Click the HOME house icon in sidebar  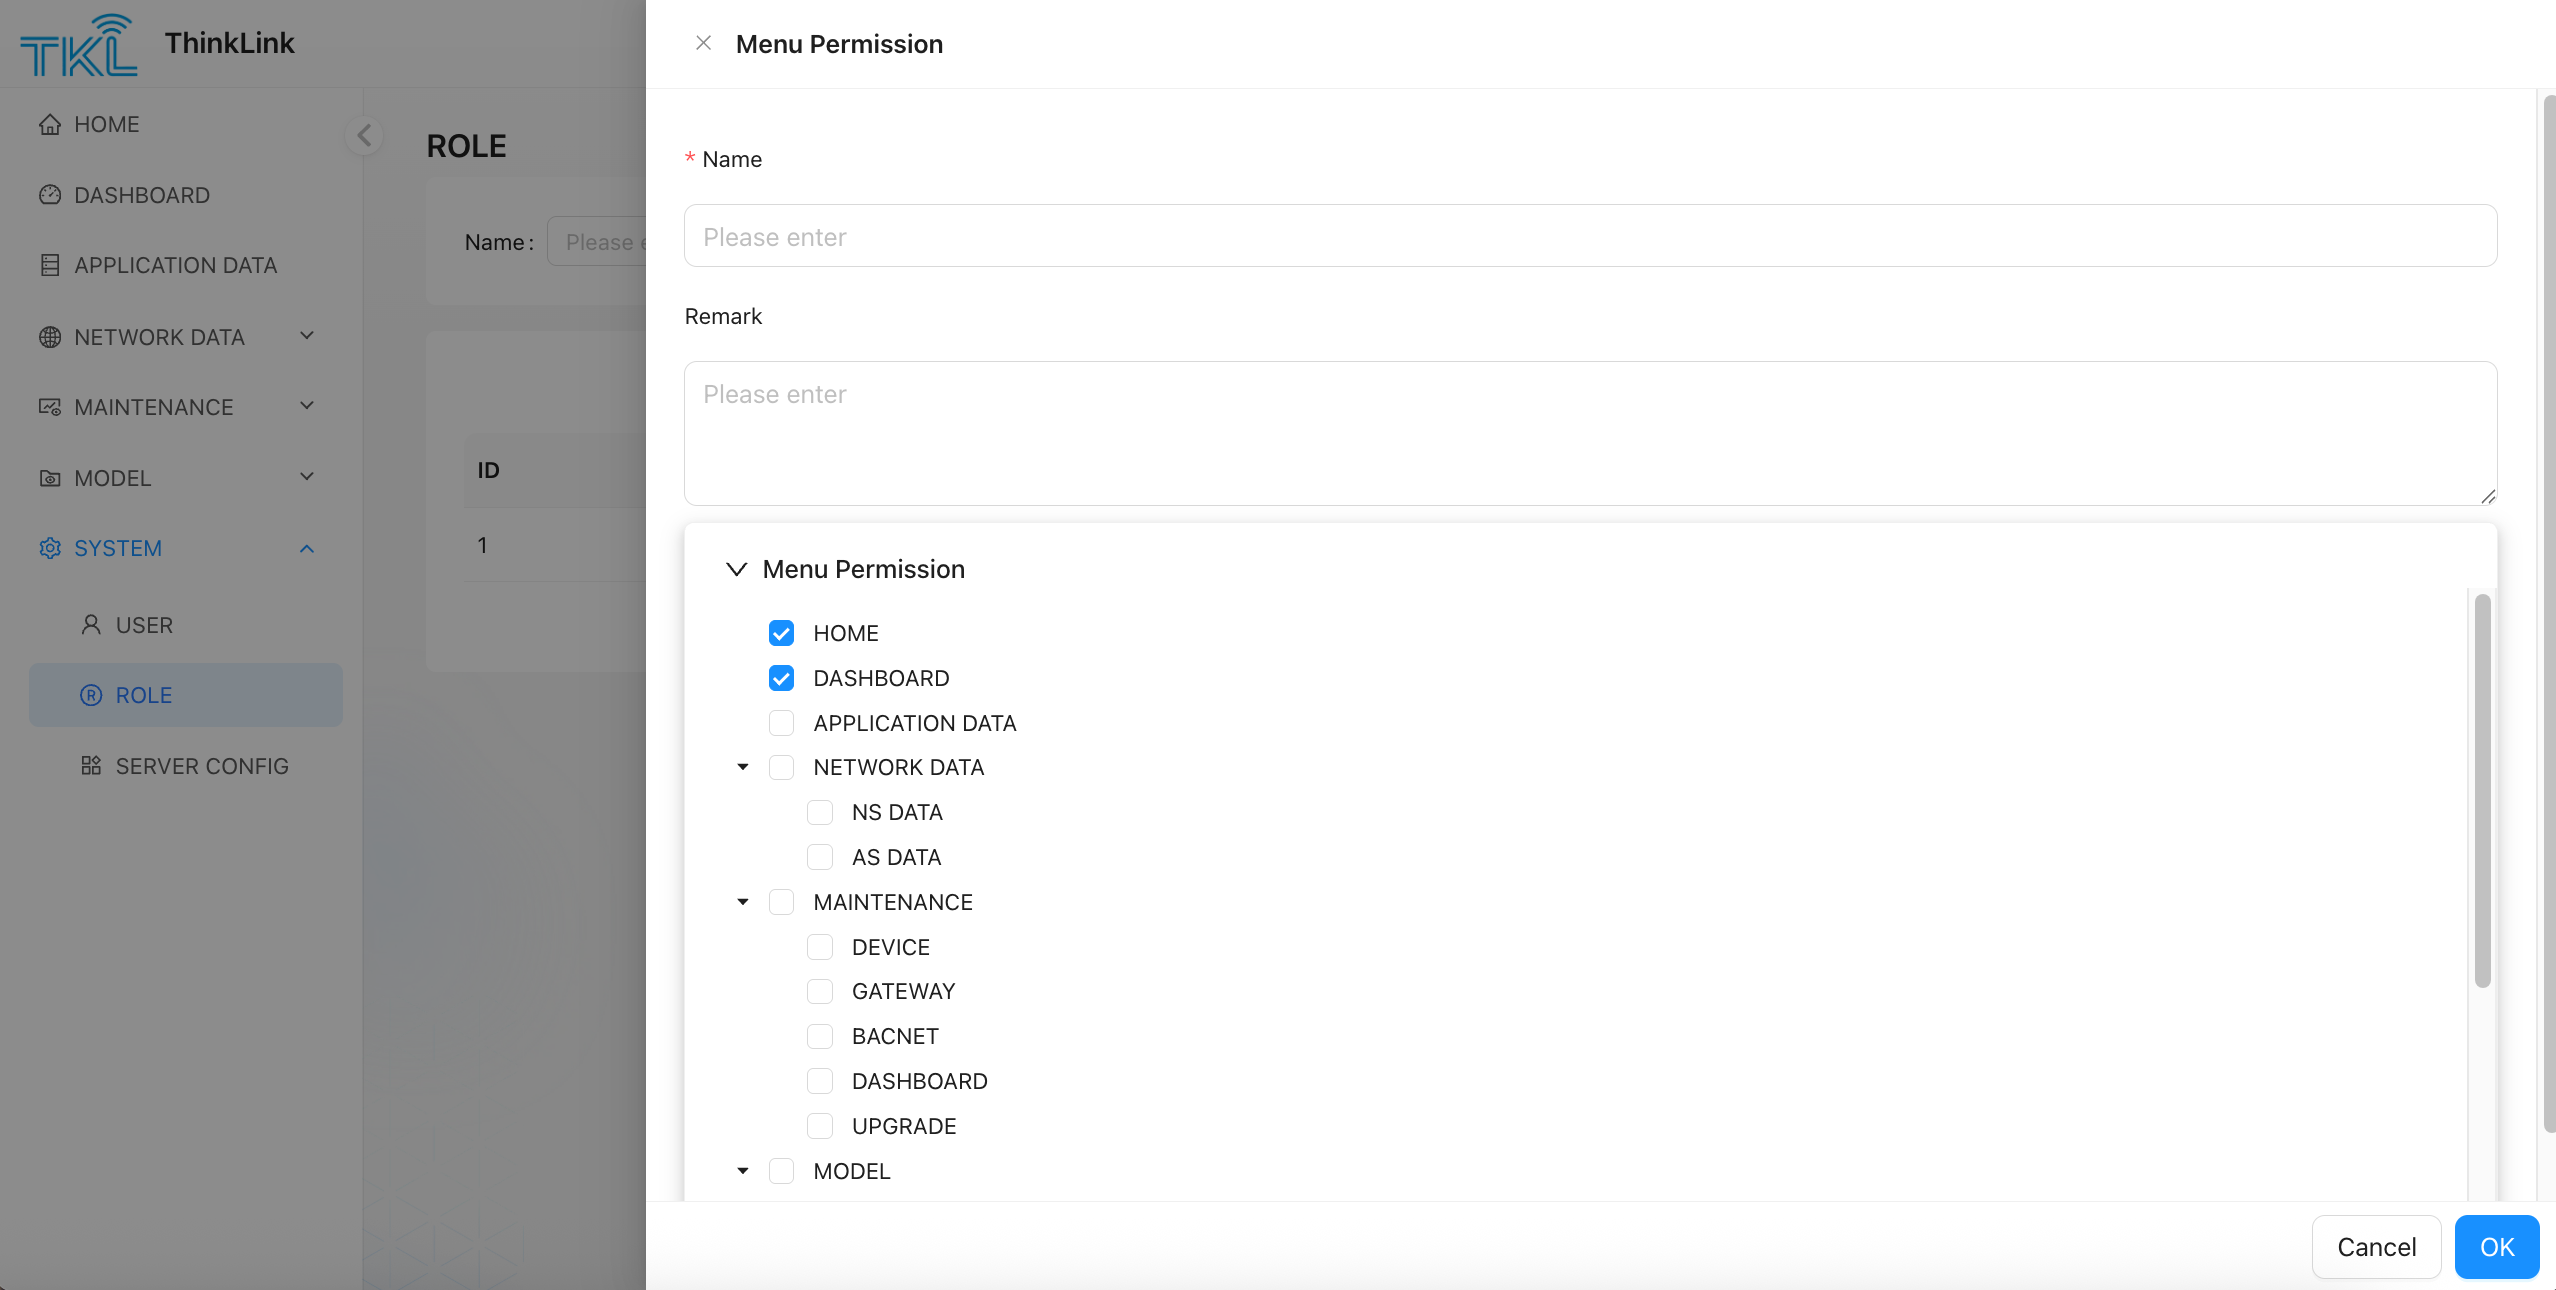pyautogui.click(x=50, y=125)
